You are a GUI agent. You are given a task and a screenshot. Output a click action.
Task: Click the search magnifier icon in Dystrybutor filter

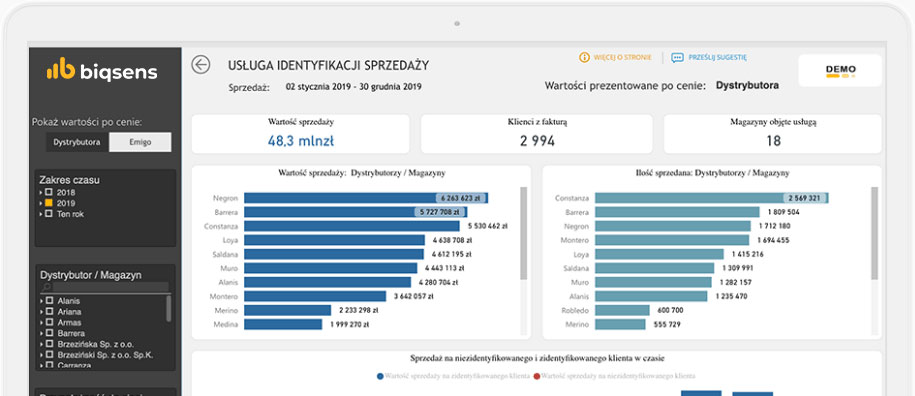pyautogui.click(x=46, y=287)
